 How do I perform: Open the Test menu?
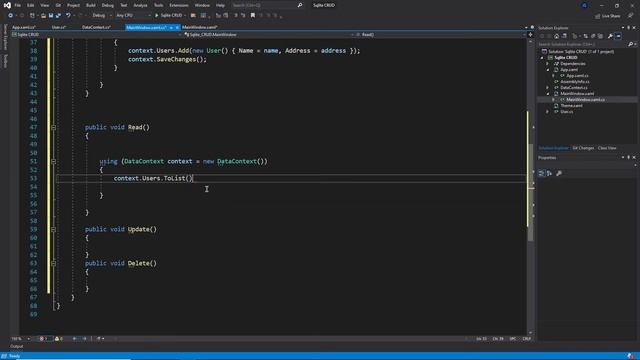[124, 5]
